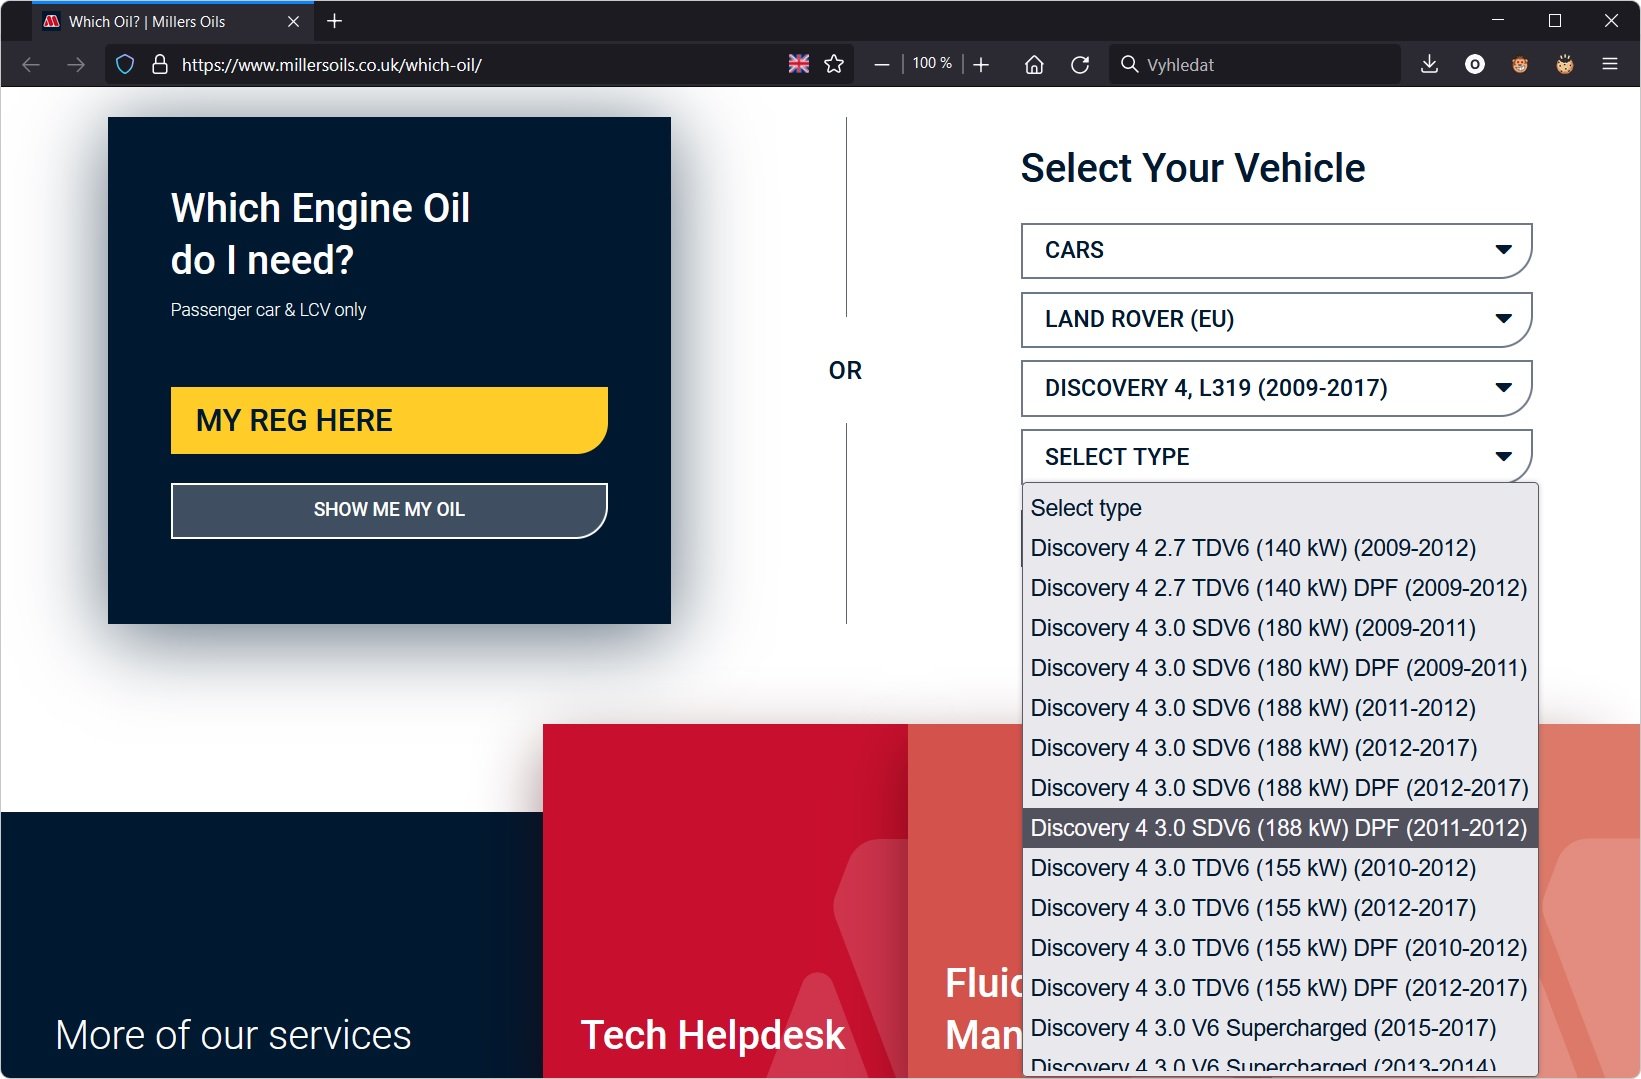
Task: Pick Discovery 4 3.0 V6 Supercharged (2015-2017)
Action: coord(1263,1028)
